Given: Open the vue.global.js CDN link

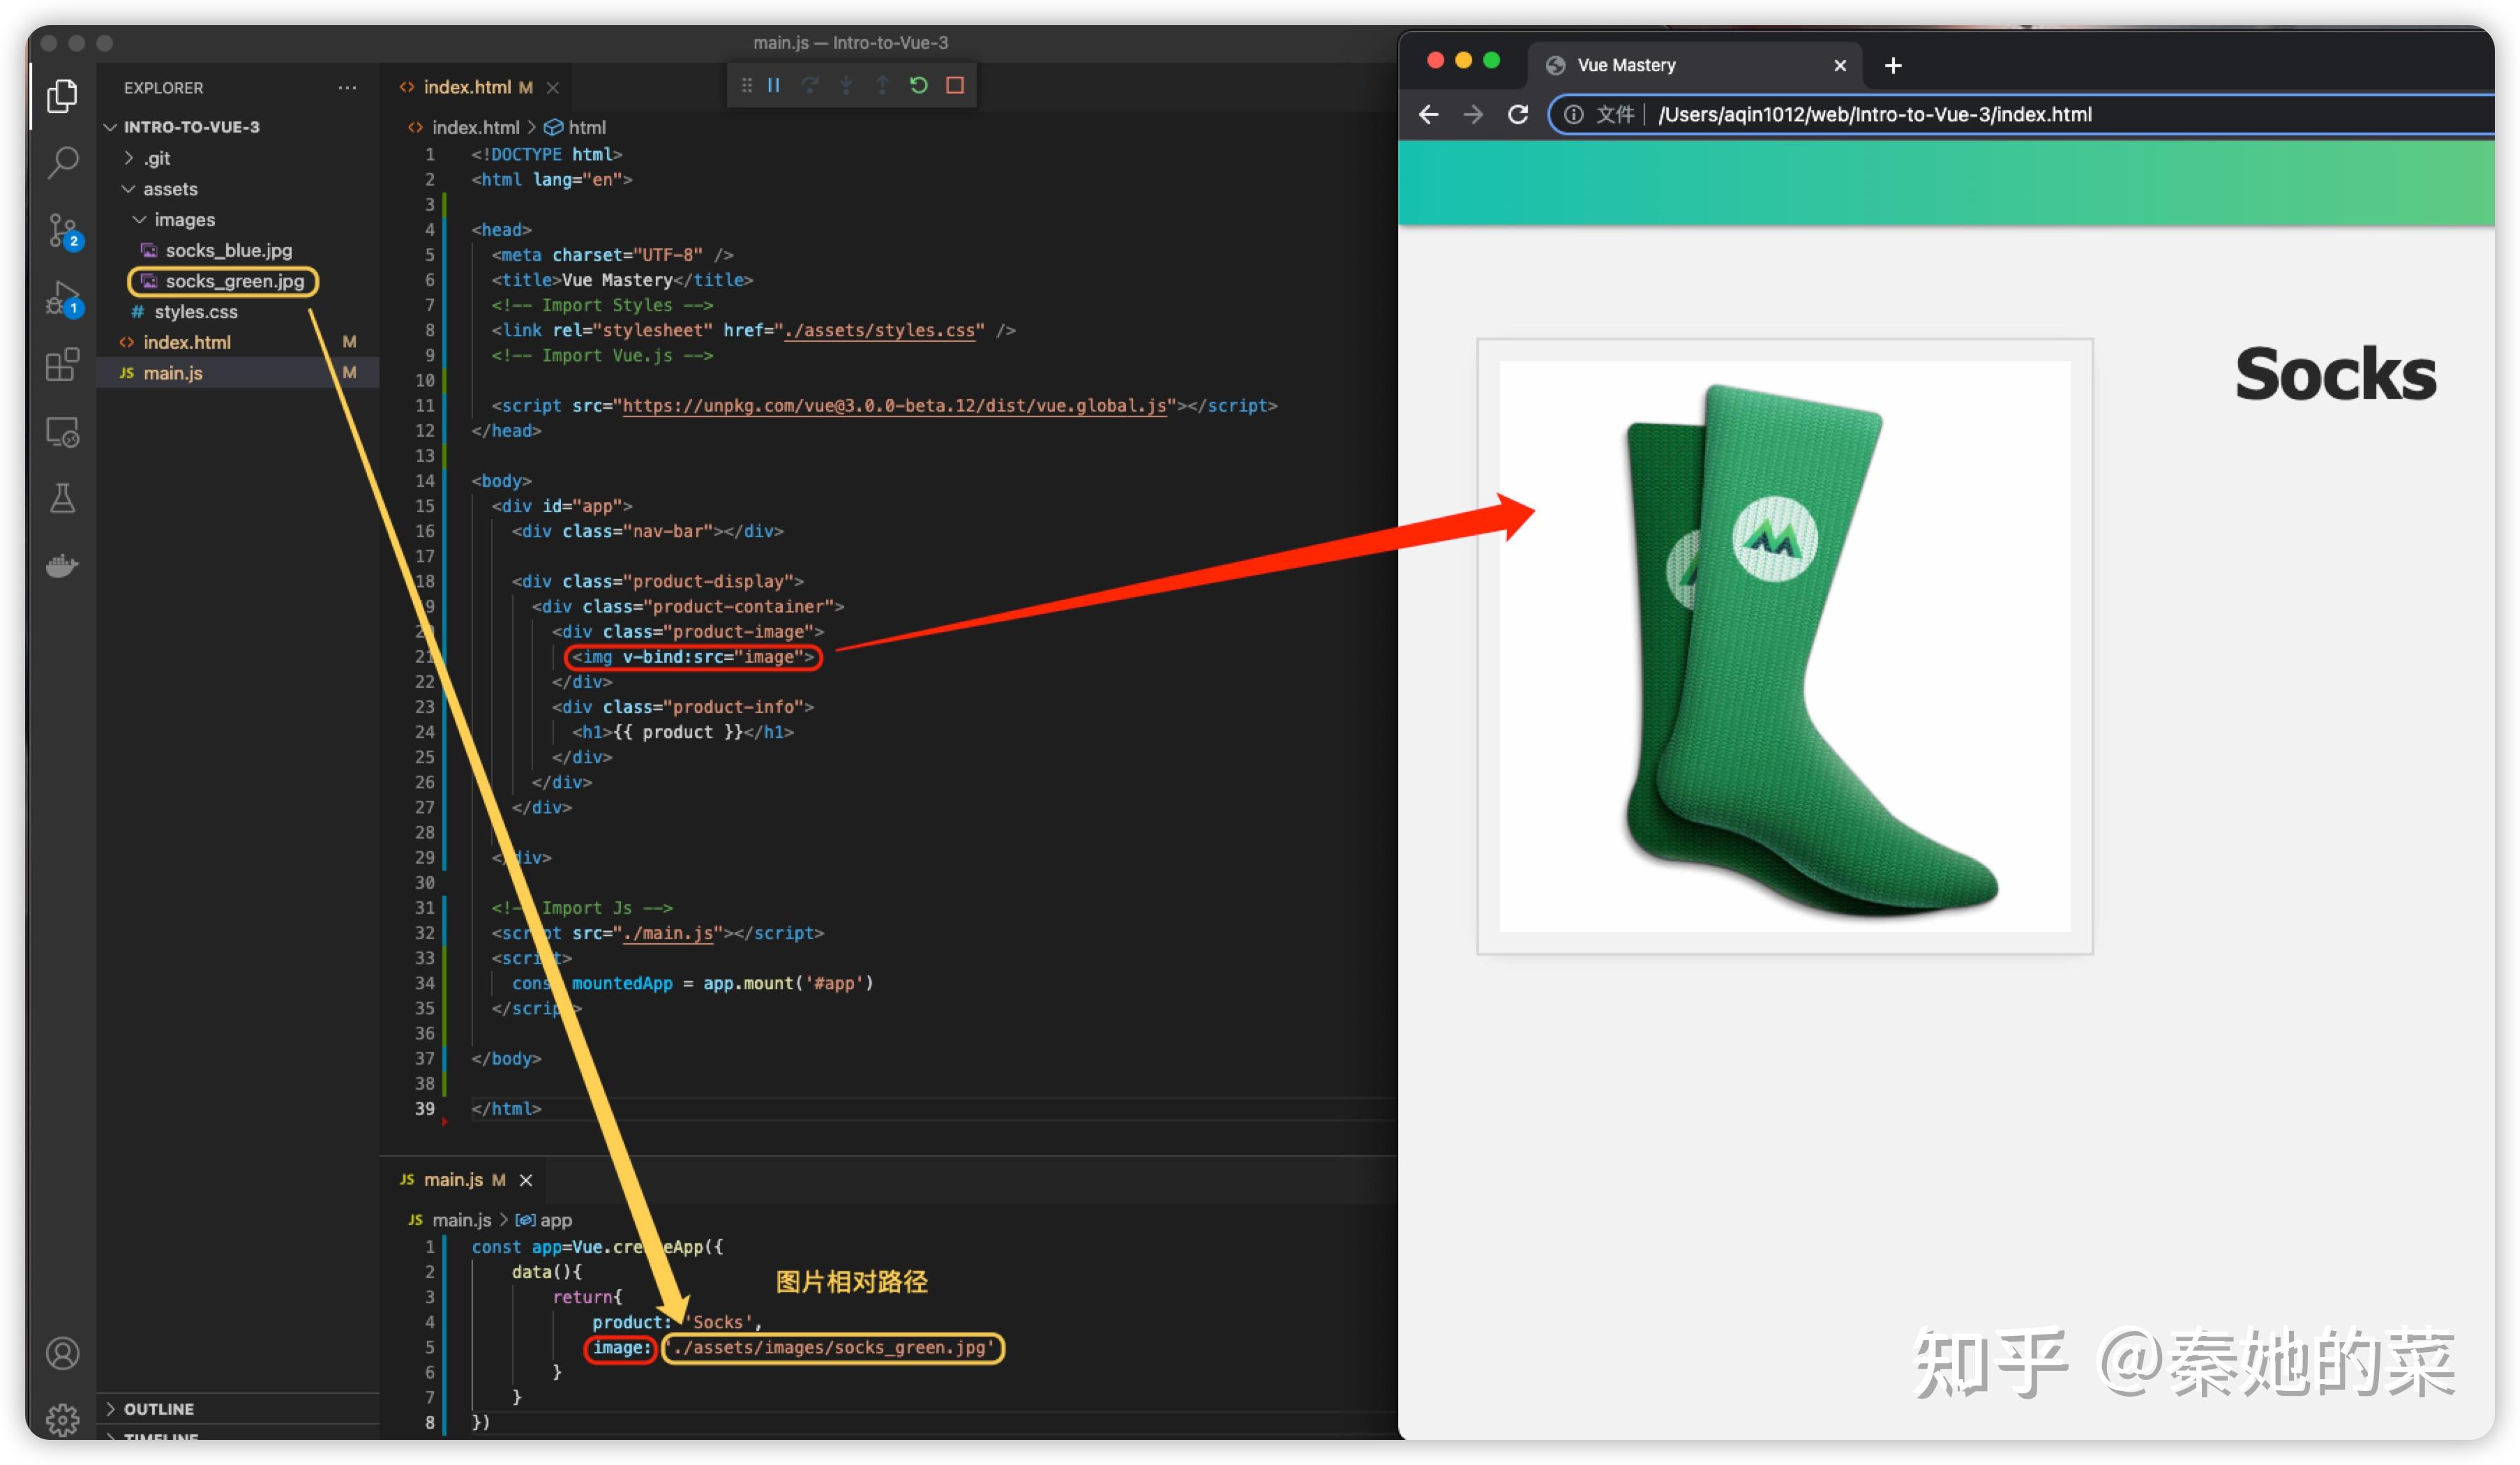Looking at the screenshot, I should pyautogui.click(x=895, y=405).
